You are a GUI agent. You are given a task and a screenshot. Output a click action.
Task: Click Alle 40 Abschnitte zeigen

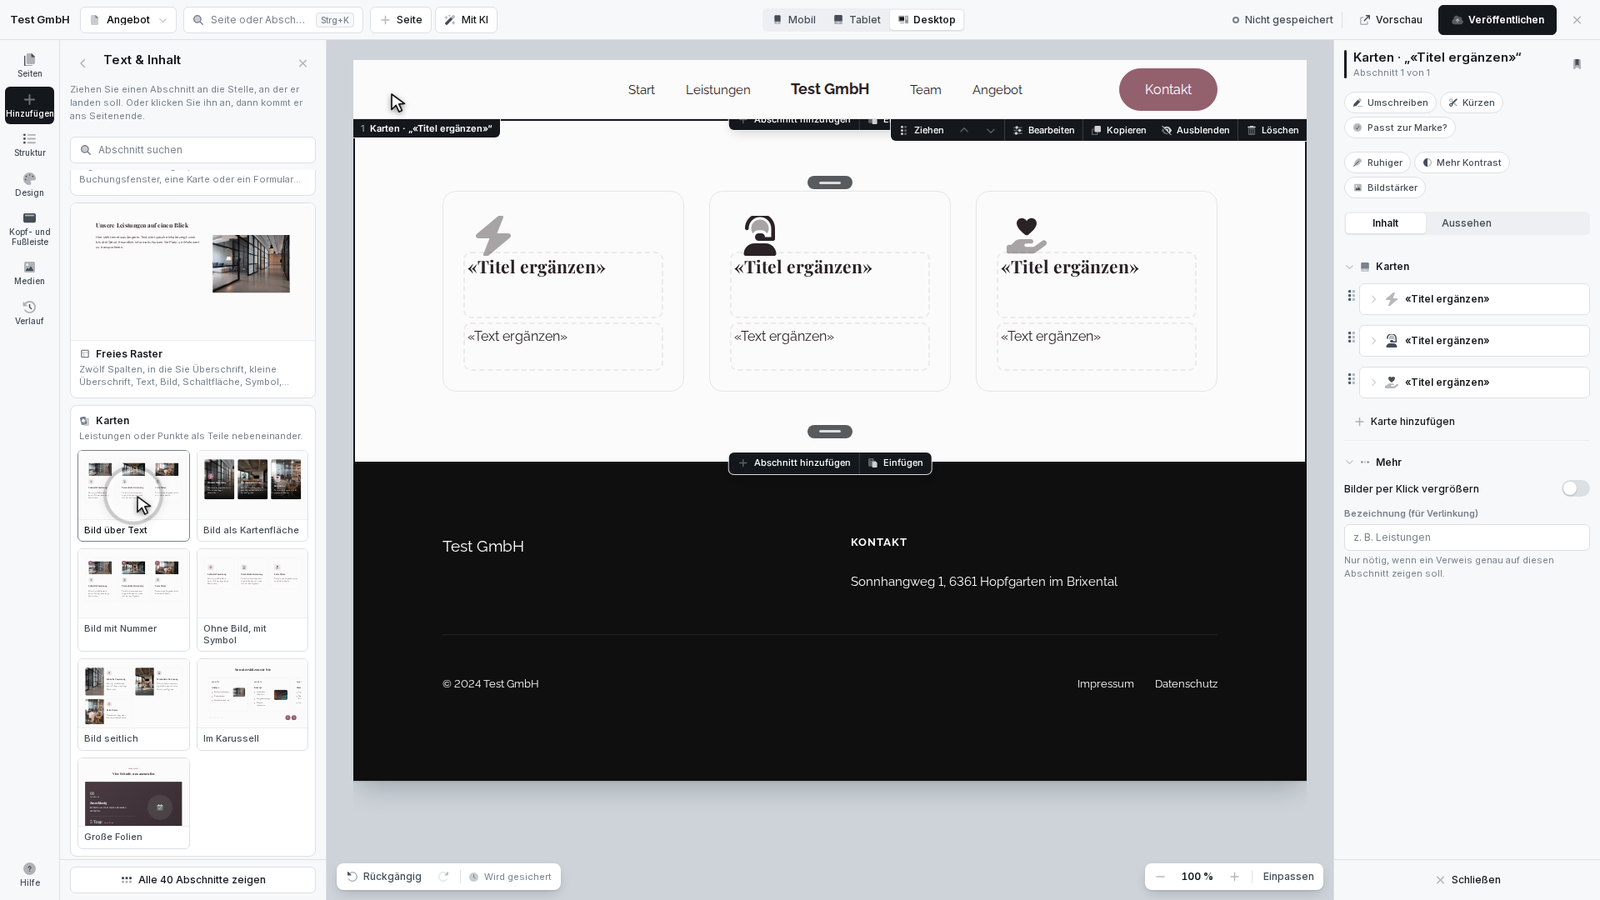[193, 880]
